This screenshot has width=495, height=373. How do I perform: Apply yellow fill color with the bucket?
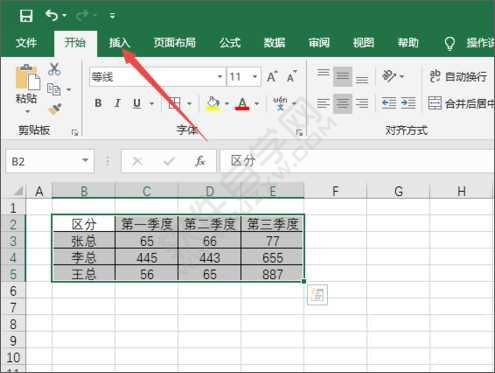[x=213, y=104]
